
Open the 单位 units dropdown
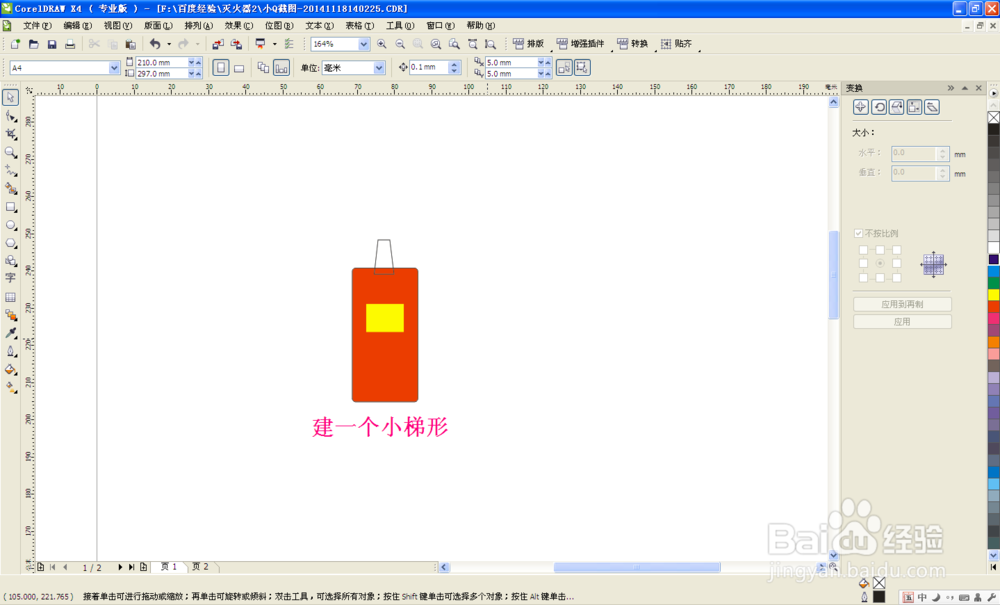376,67
